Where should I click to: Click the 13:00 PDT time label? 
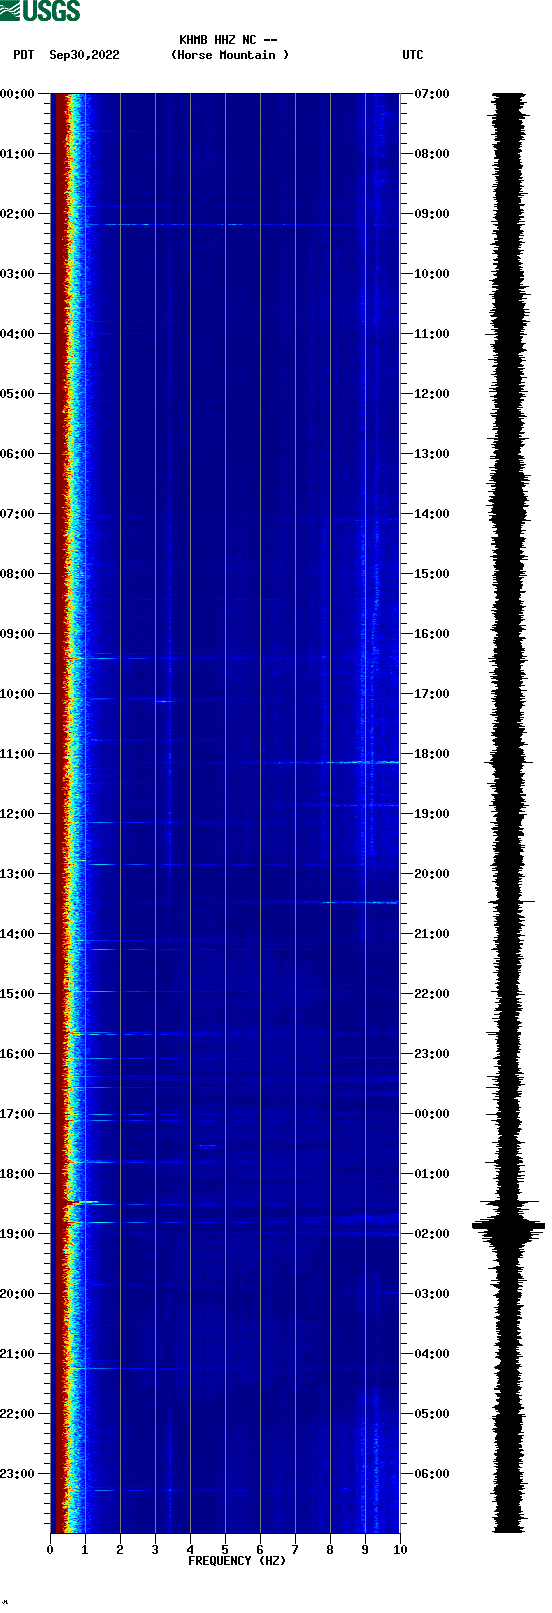(18, 874)
